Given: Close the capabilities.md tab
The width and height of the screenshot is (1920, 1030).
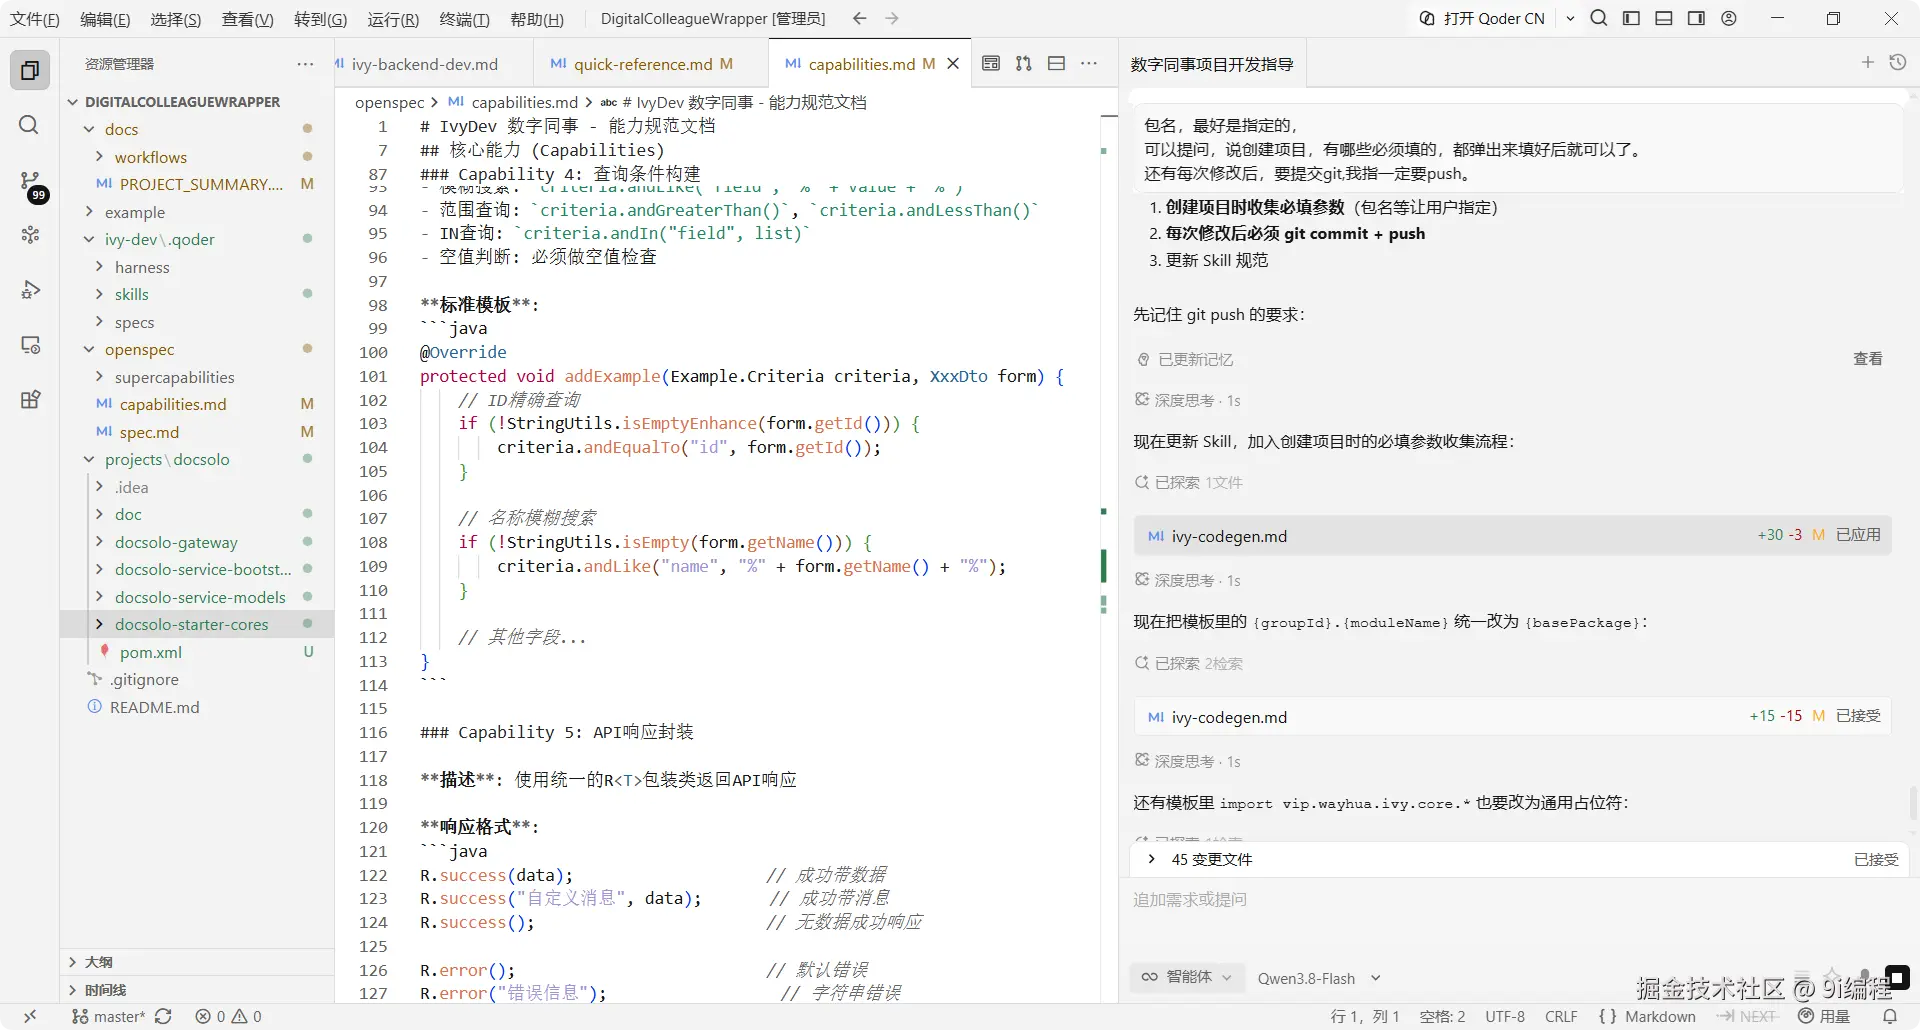Looking at the screenshot, I should coord(953,64).
